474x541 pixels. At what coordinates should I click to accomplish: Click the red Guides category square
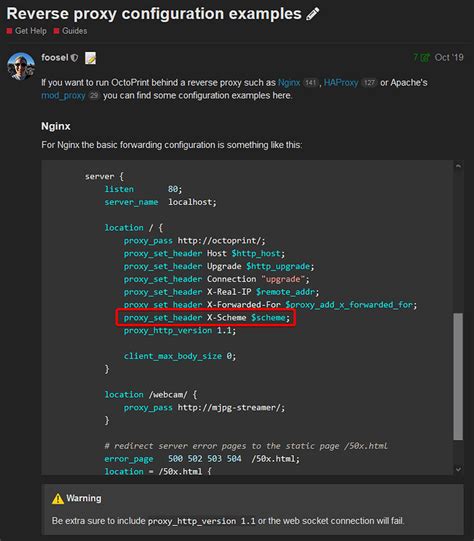57,31
